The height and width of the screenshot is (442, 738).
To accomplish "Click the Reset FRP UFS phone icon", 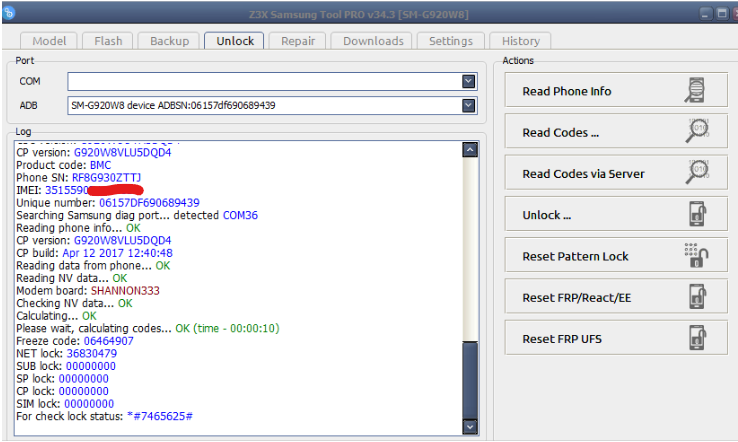I will pos(697,338).
